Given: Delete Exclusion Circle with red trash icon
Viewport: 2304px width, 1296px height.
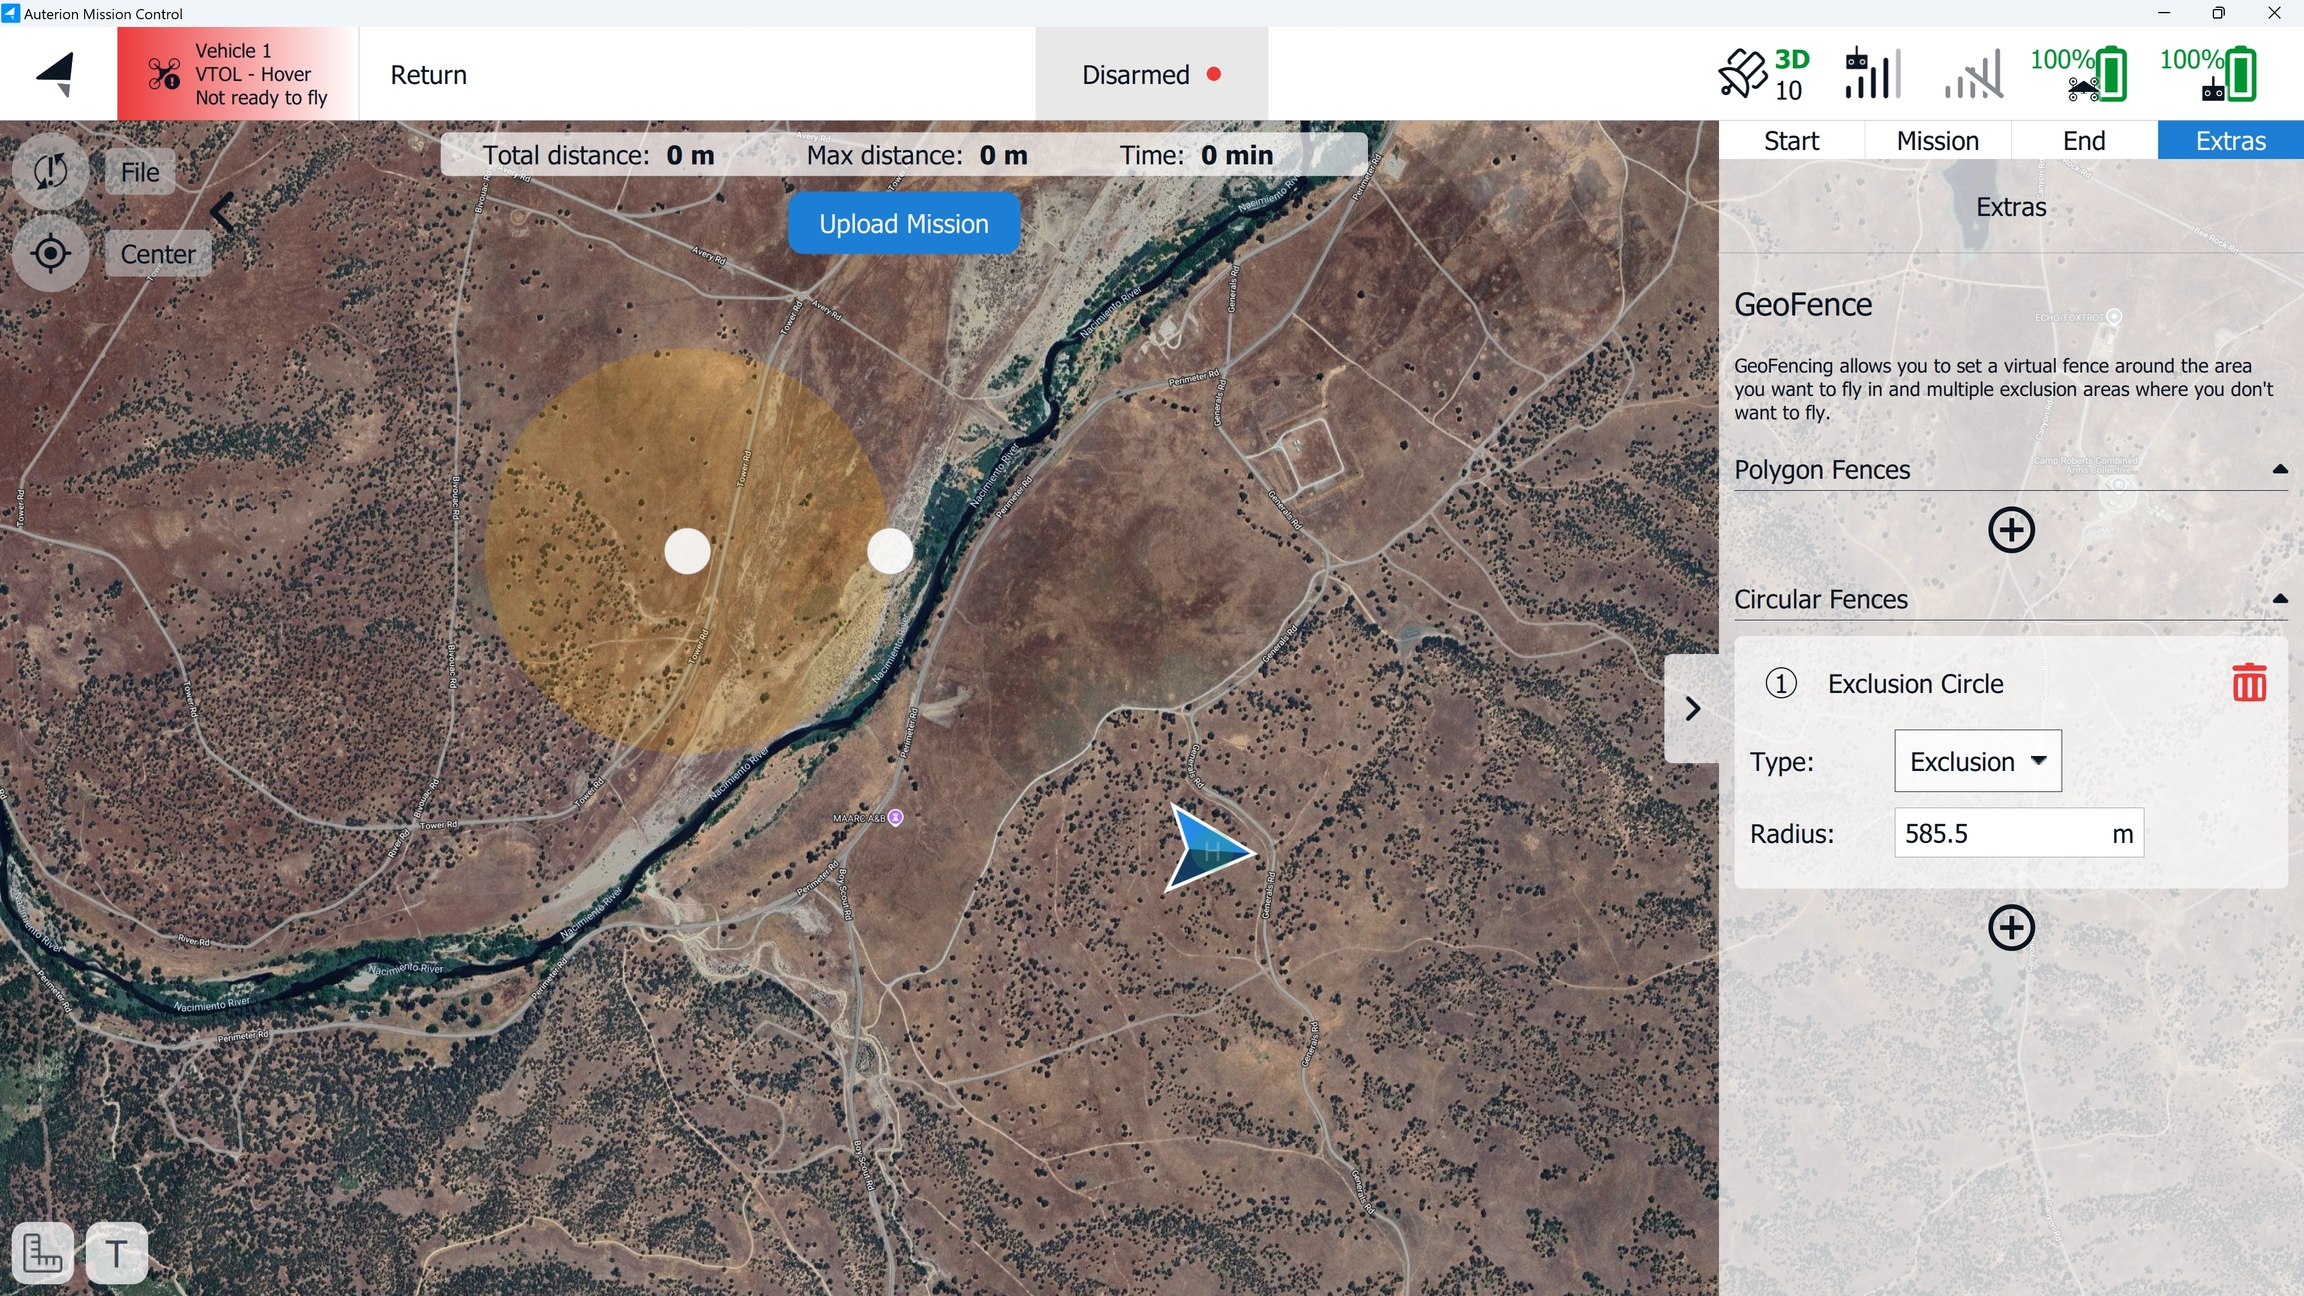Looking at the screenshot, I should tap(2249, 684).
